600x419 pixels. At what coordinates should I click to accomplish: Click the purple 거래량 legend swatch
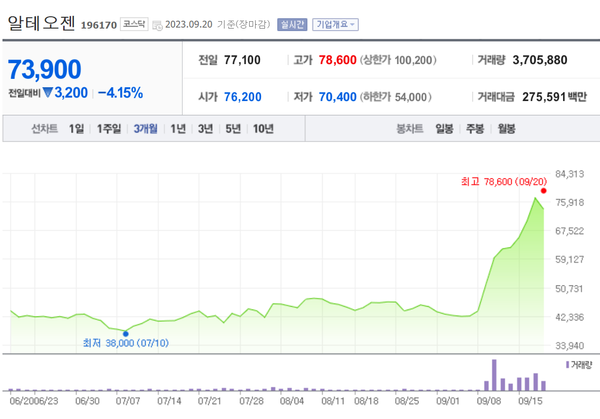click(568, 365)
